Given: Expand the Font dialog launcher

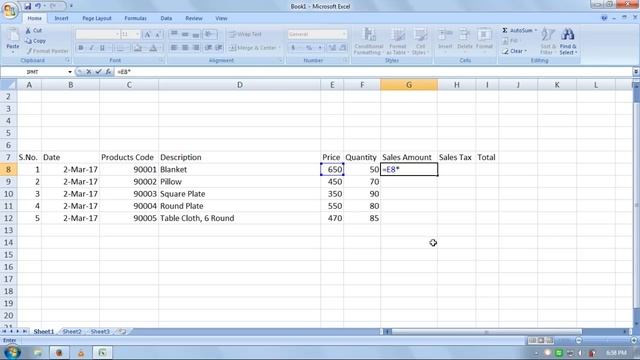Looking at the screenshot, I should [161, 60].
